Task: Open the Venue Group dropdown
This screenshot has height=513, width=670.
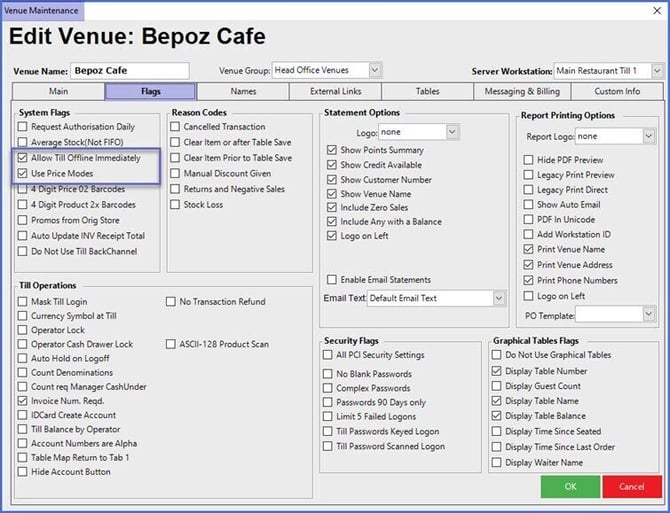Action: point(375,70)
